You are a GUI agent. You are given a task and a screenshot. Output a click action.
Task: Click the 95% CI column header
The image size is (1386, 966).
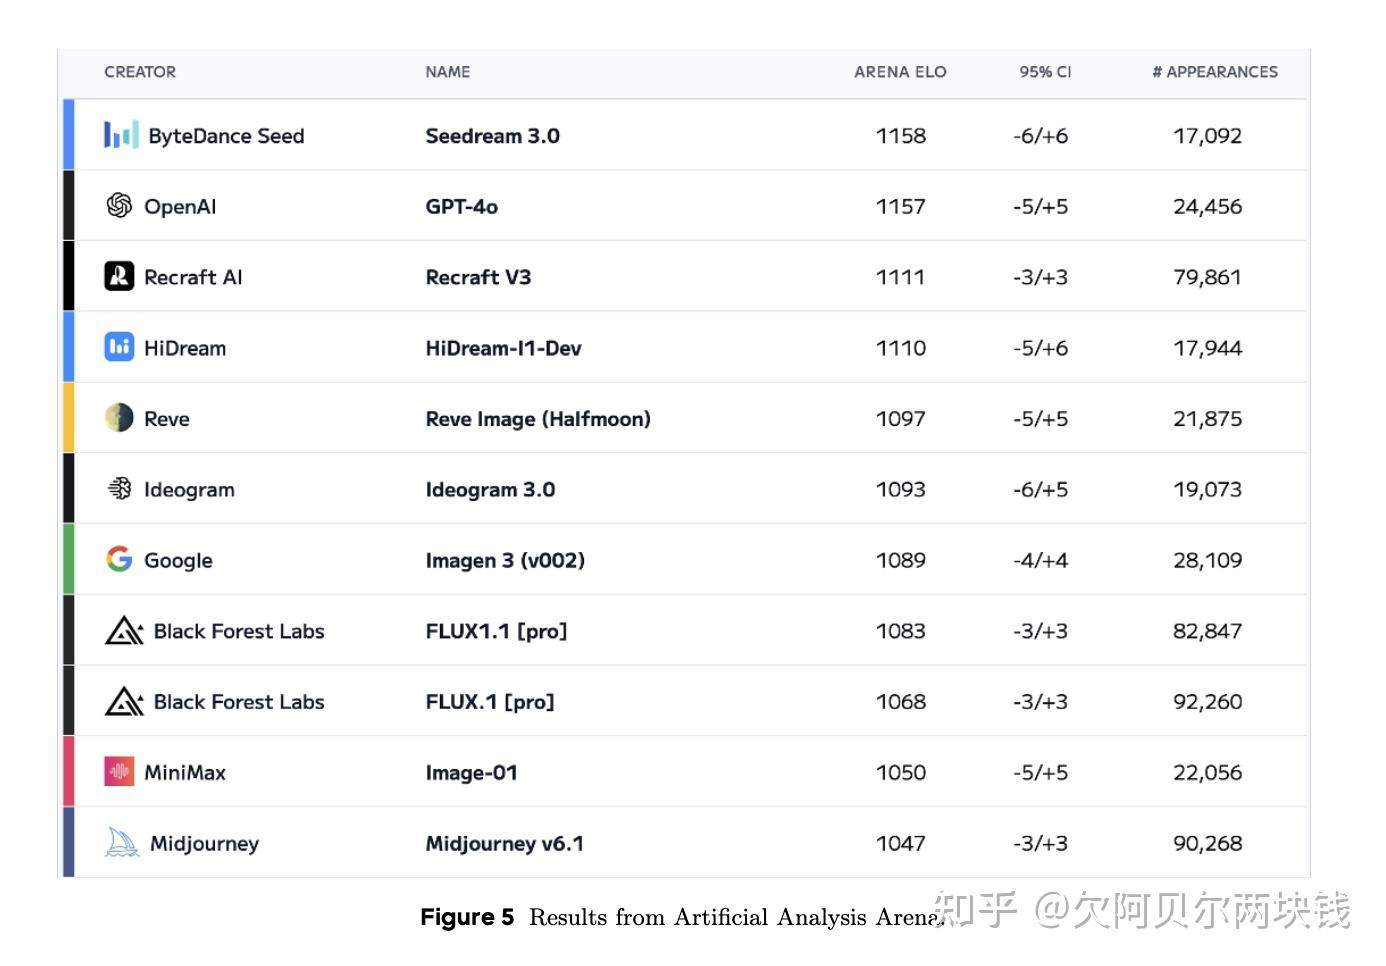pos(1045,72)
